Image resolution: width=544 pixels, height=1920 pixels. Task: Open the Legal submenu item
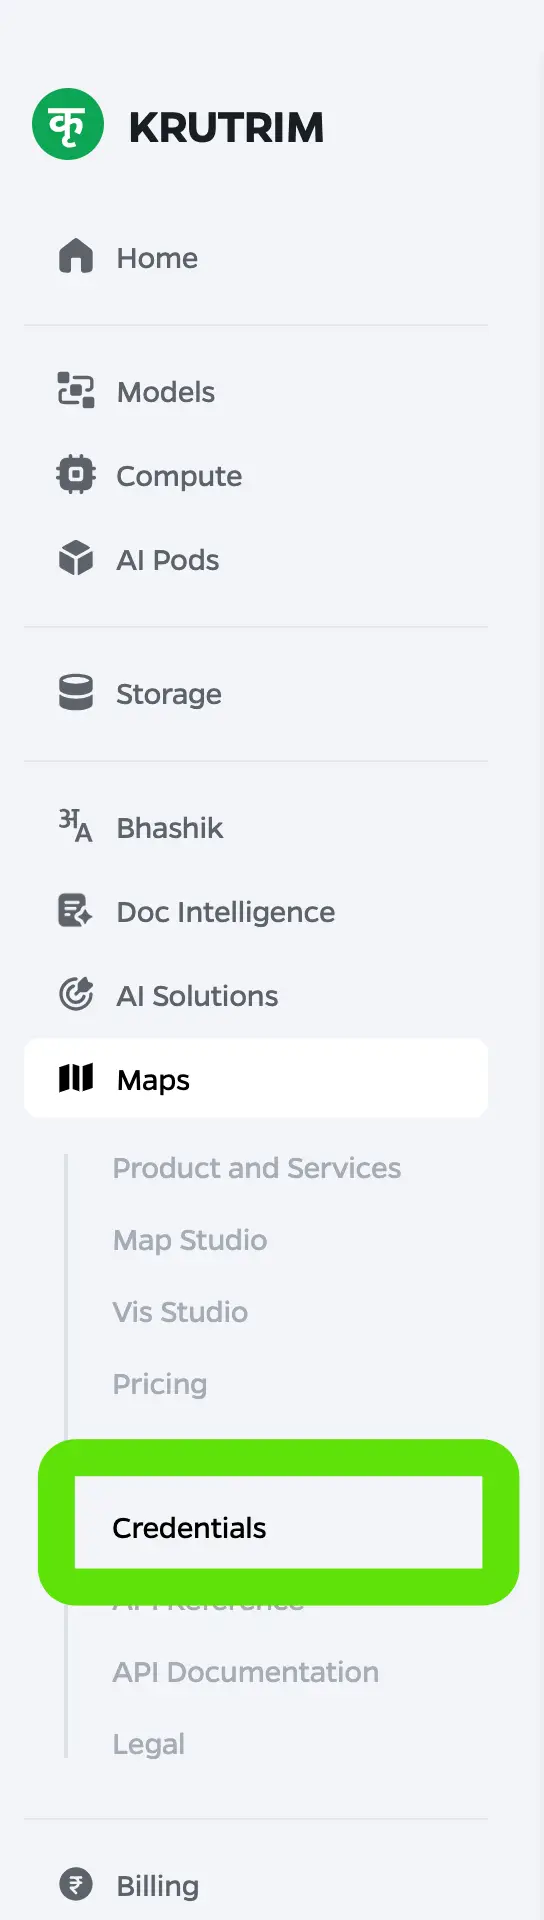(149, 1744)
